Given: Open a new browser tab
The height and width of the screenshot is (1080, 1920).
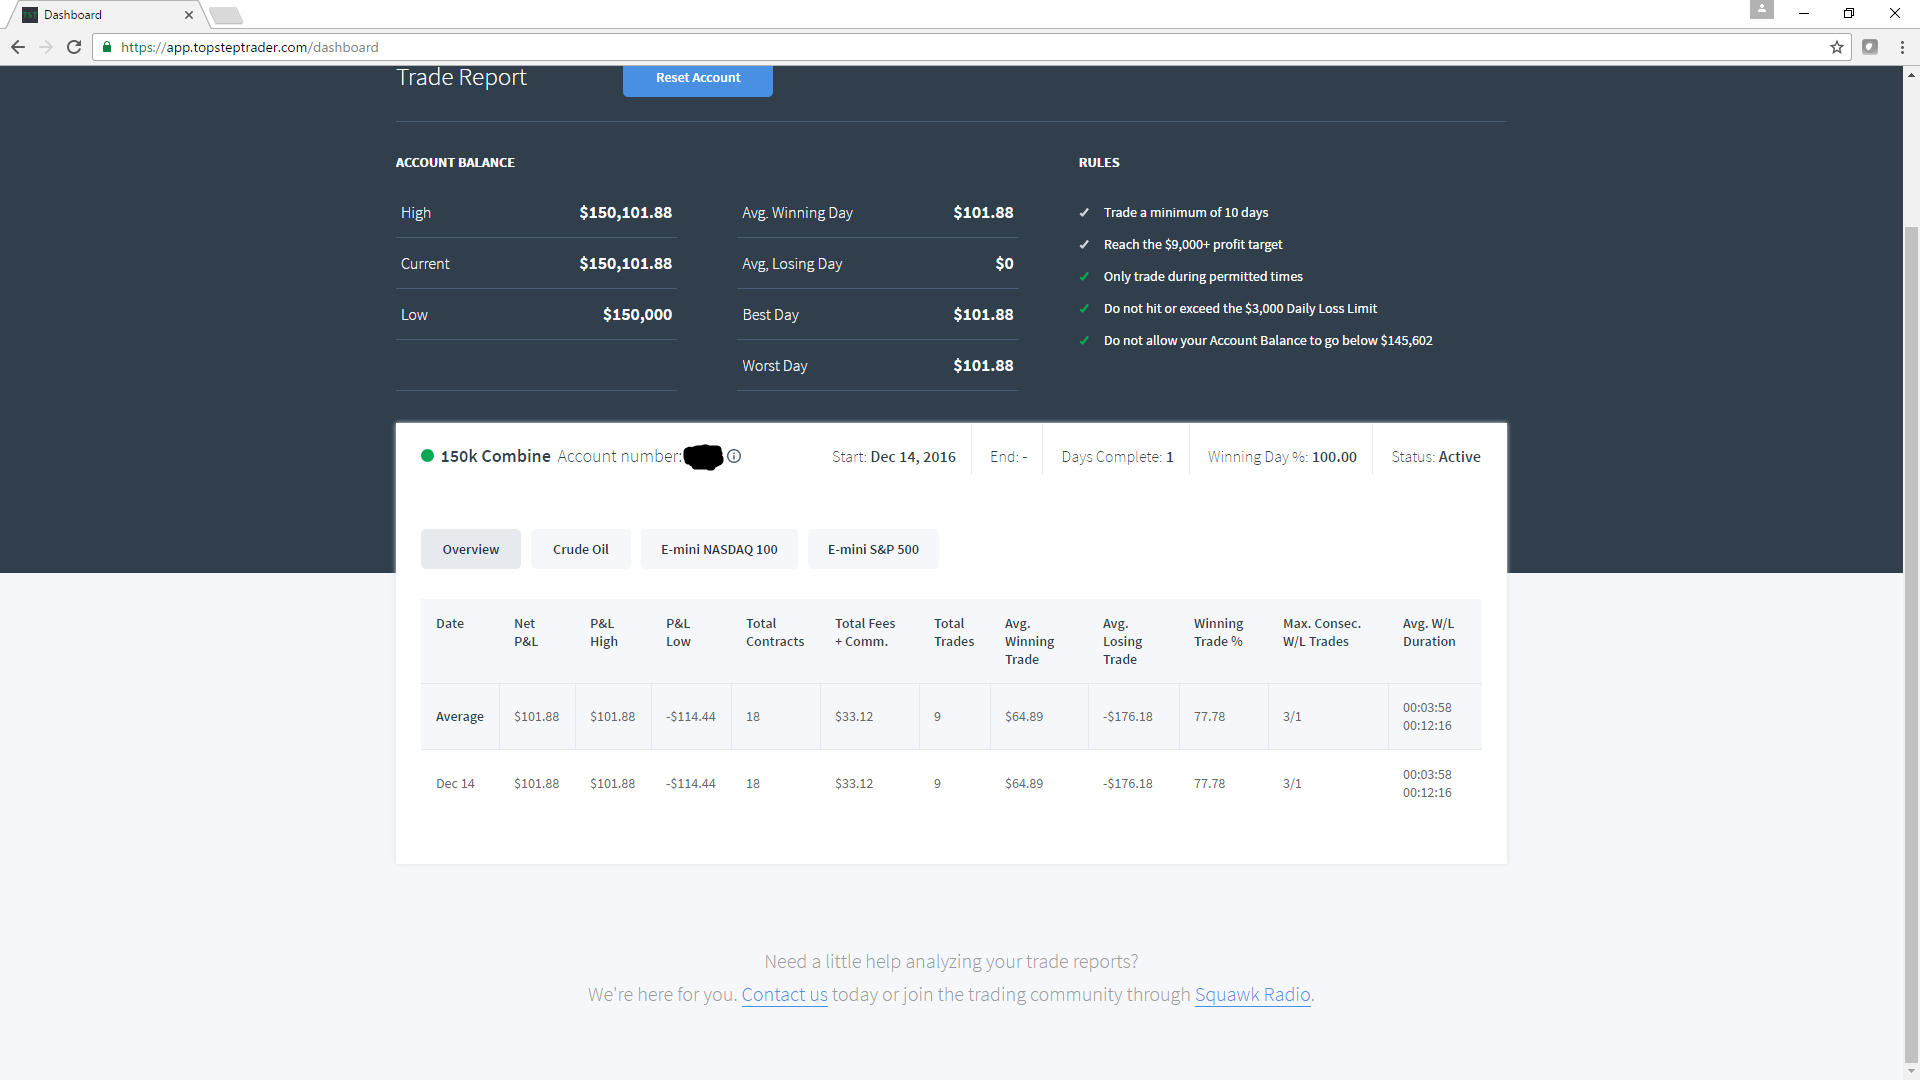Looking at the screenshot, I should [226, 15].
